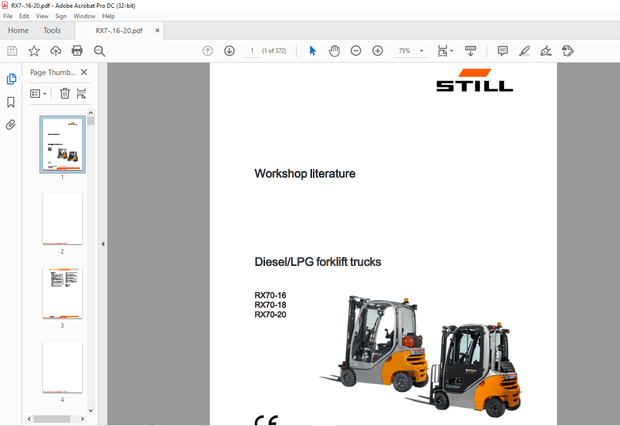The width and height of the screenshot is (620, 426).
Task: Open Attachments paperclip panel
Action: 11,125
